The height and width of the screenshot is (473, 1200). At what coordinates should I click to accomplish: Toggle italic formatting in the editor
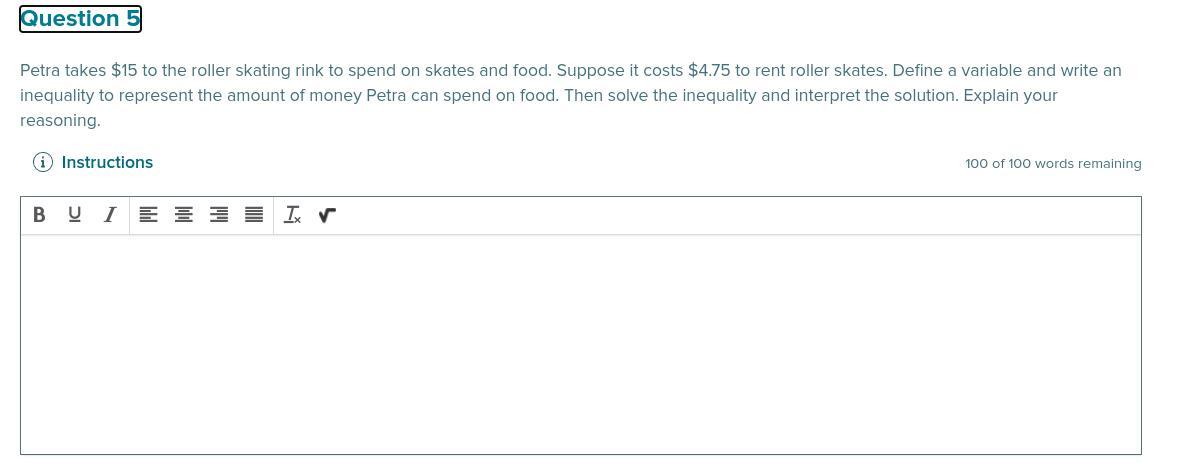click(110, 214)
